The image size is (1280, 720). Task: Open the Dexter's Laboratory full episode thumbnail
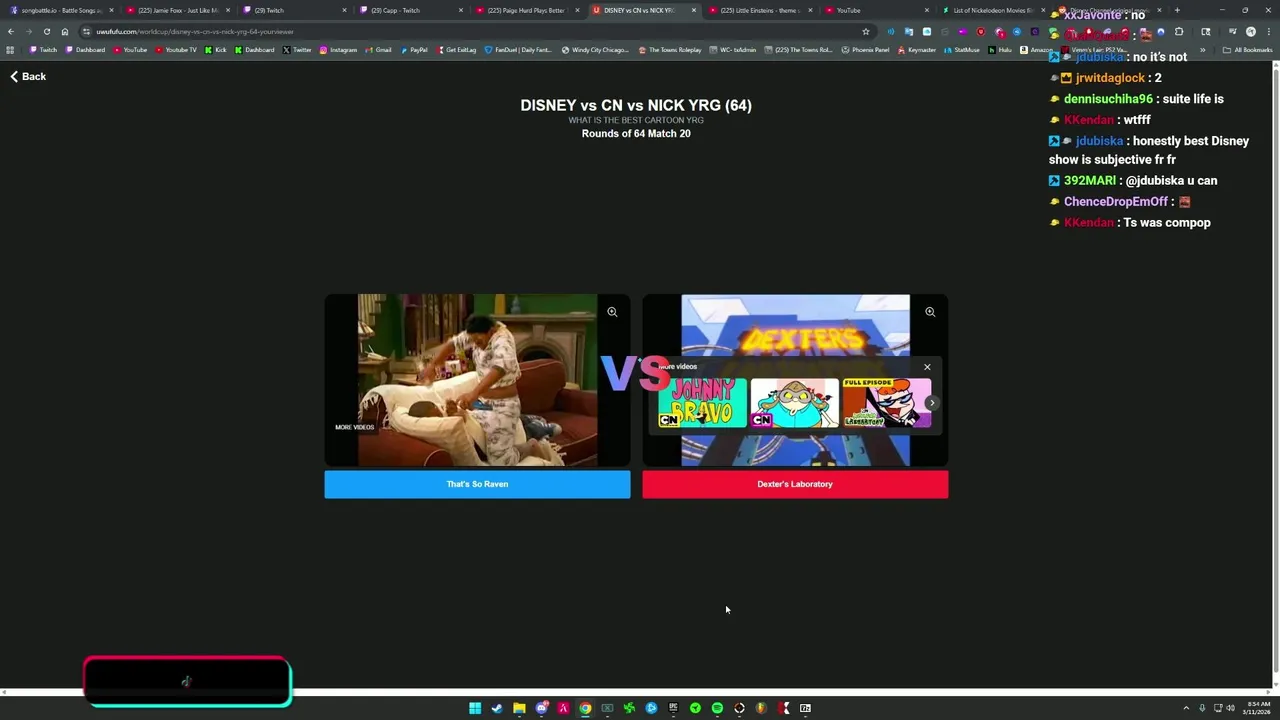coord(886,403)
